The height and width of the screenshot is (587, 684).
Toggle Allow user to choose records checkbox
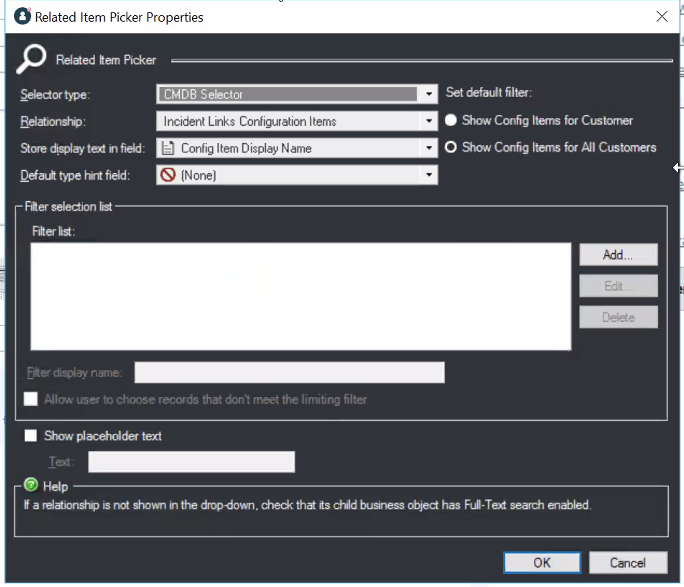pyautogui.click(x=31, y=399)
